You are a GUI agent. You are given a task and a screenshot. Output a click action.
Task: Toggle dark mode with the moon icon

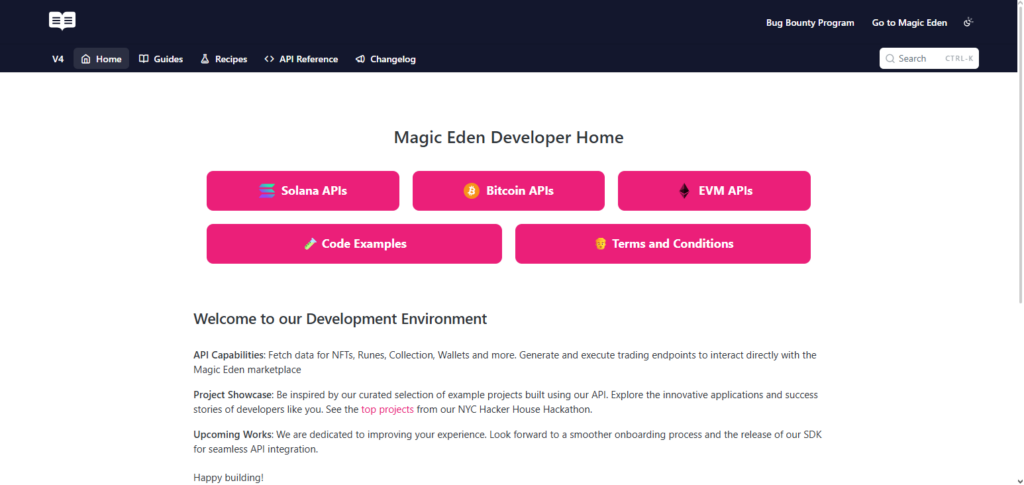point(968,22)
